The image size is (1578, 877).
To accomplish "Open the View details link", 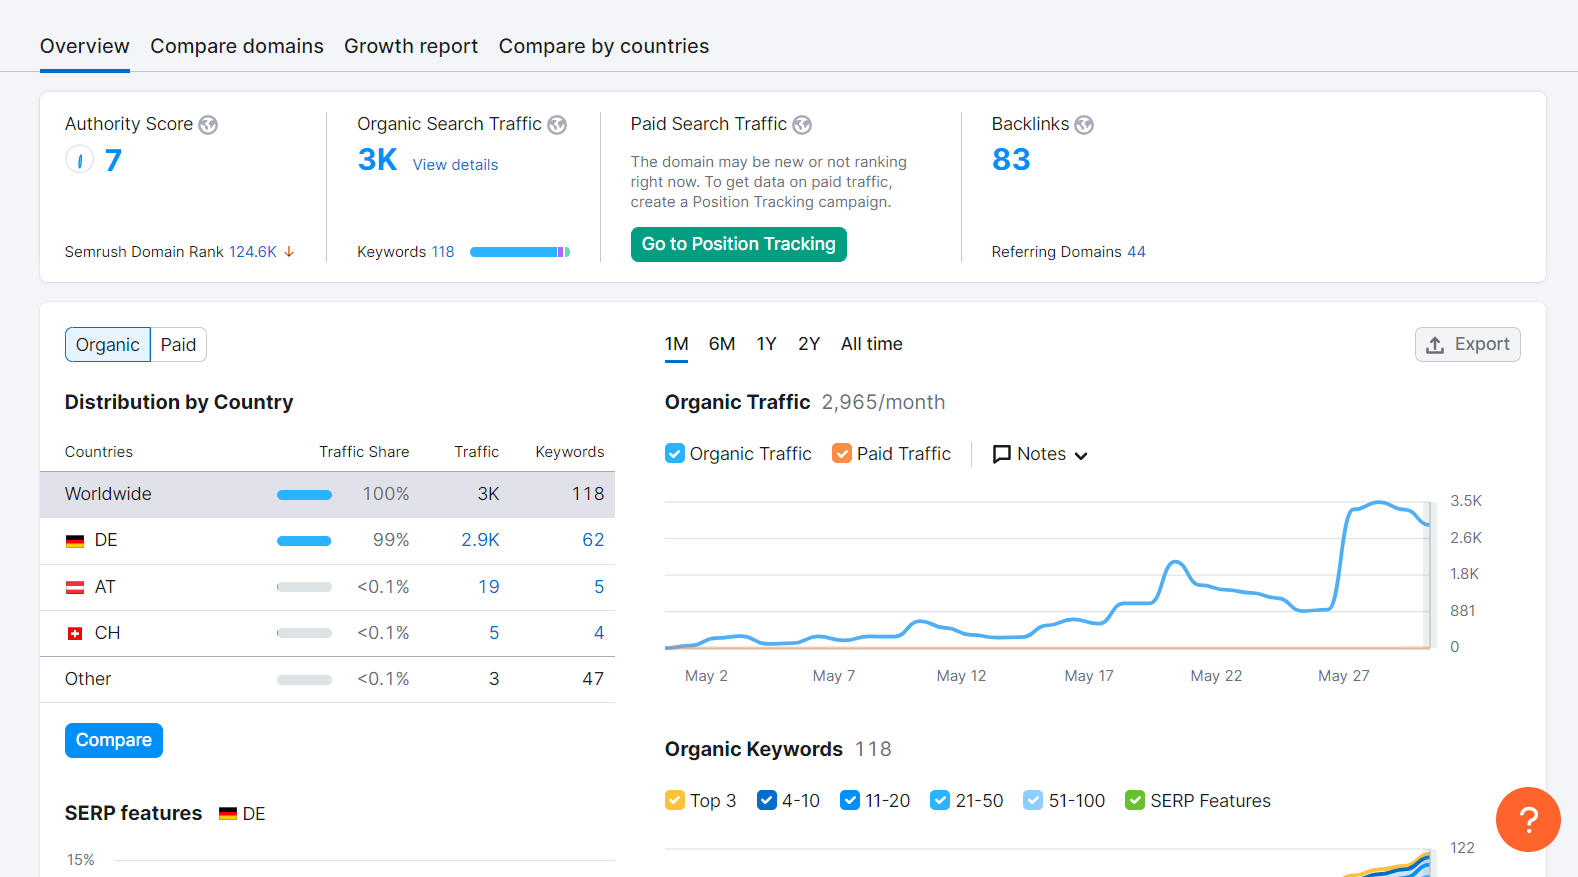I will [x=455, y=165].
